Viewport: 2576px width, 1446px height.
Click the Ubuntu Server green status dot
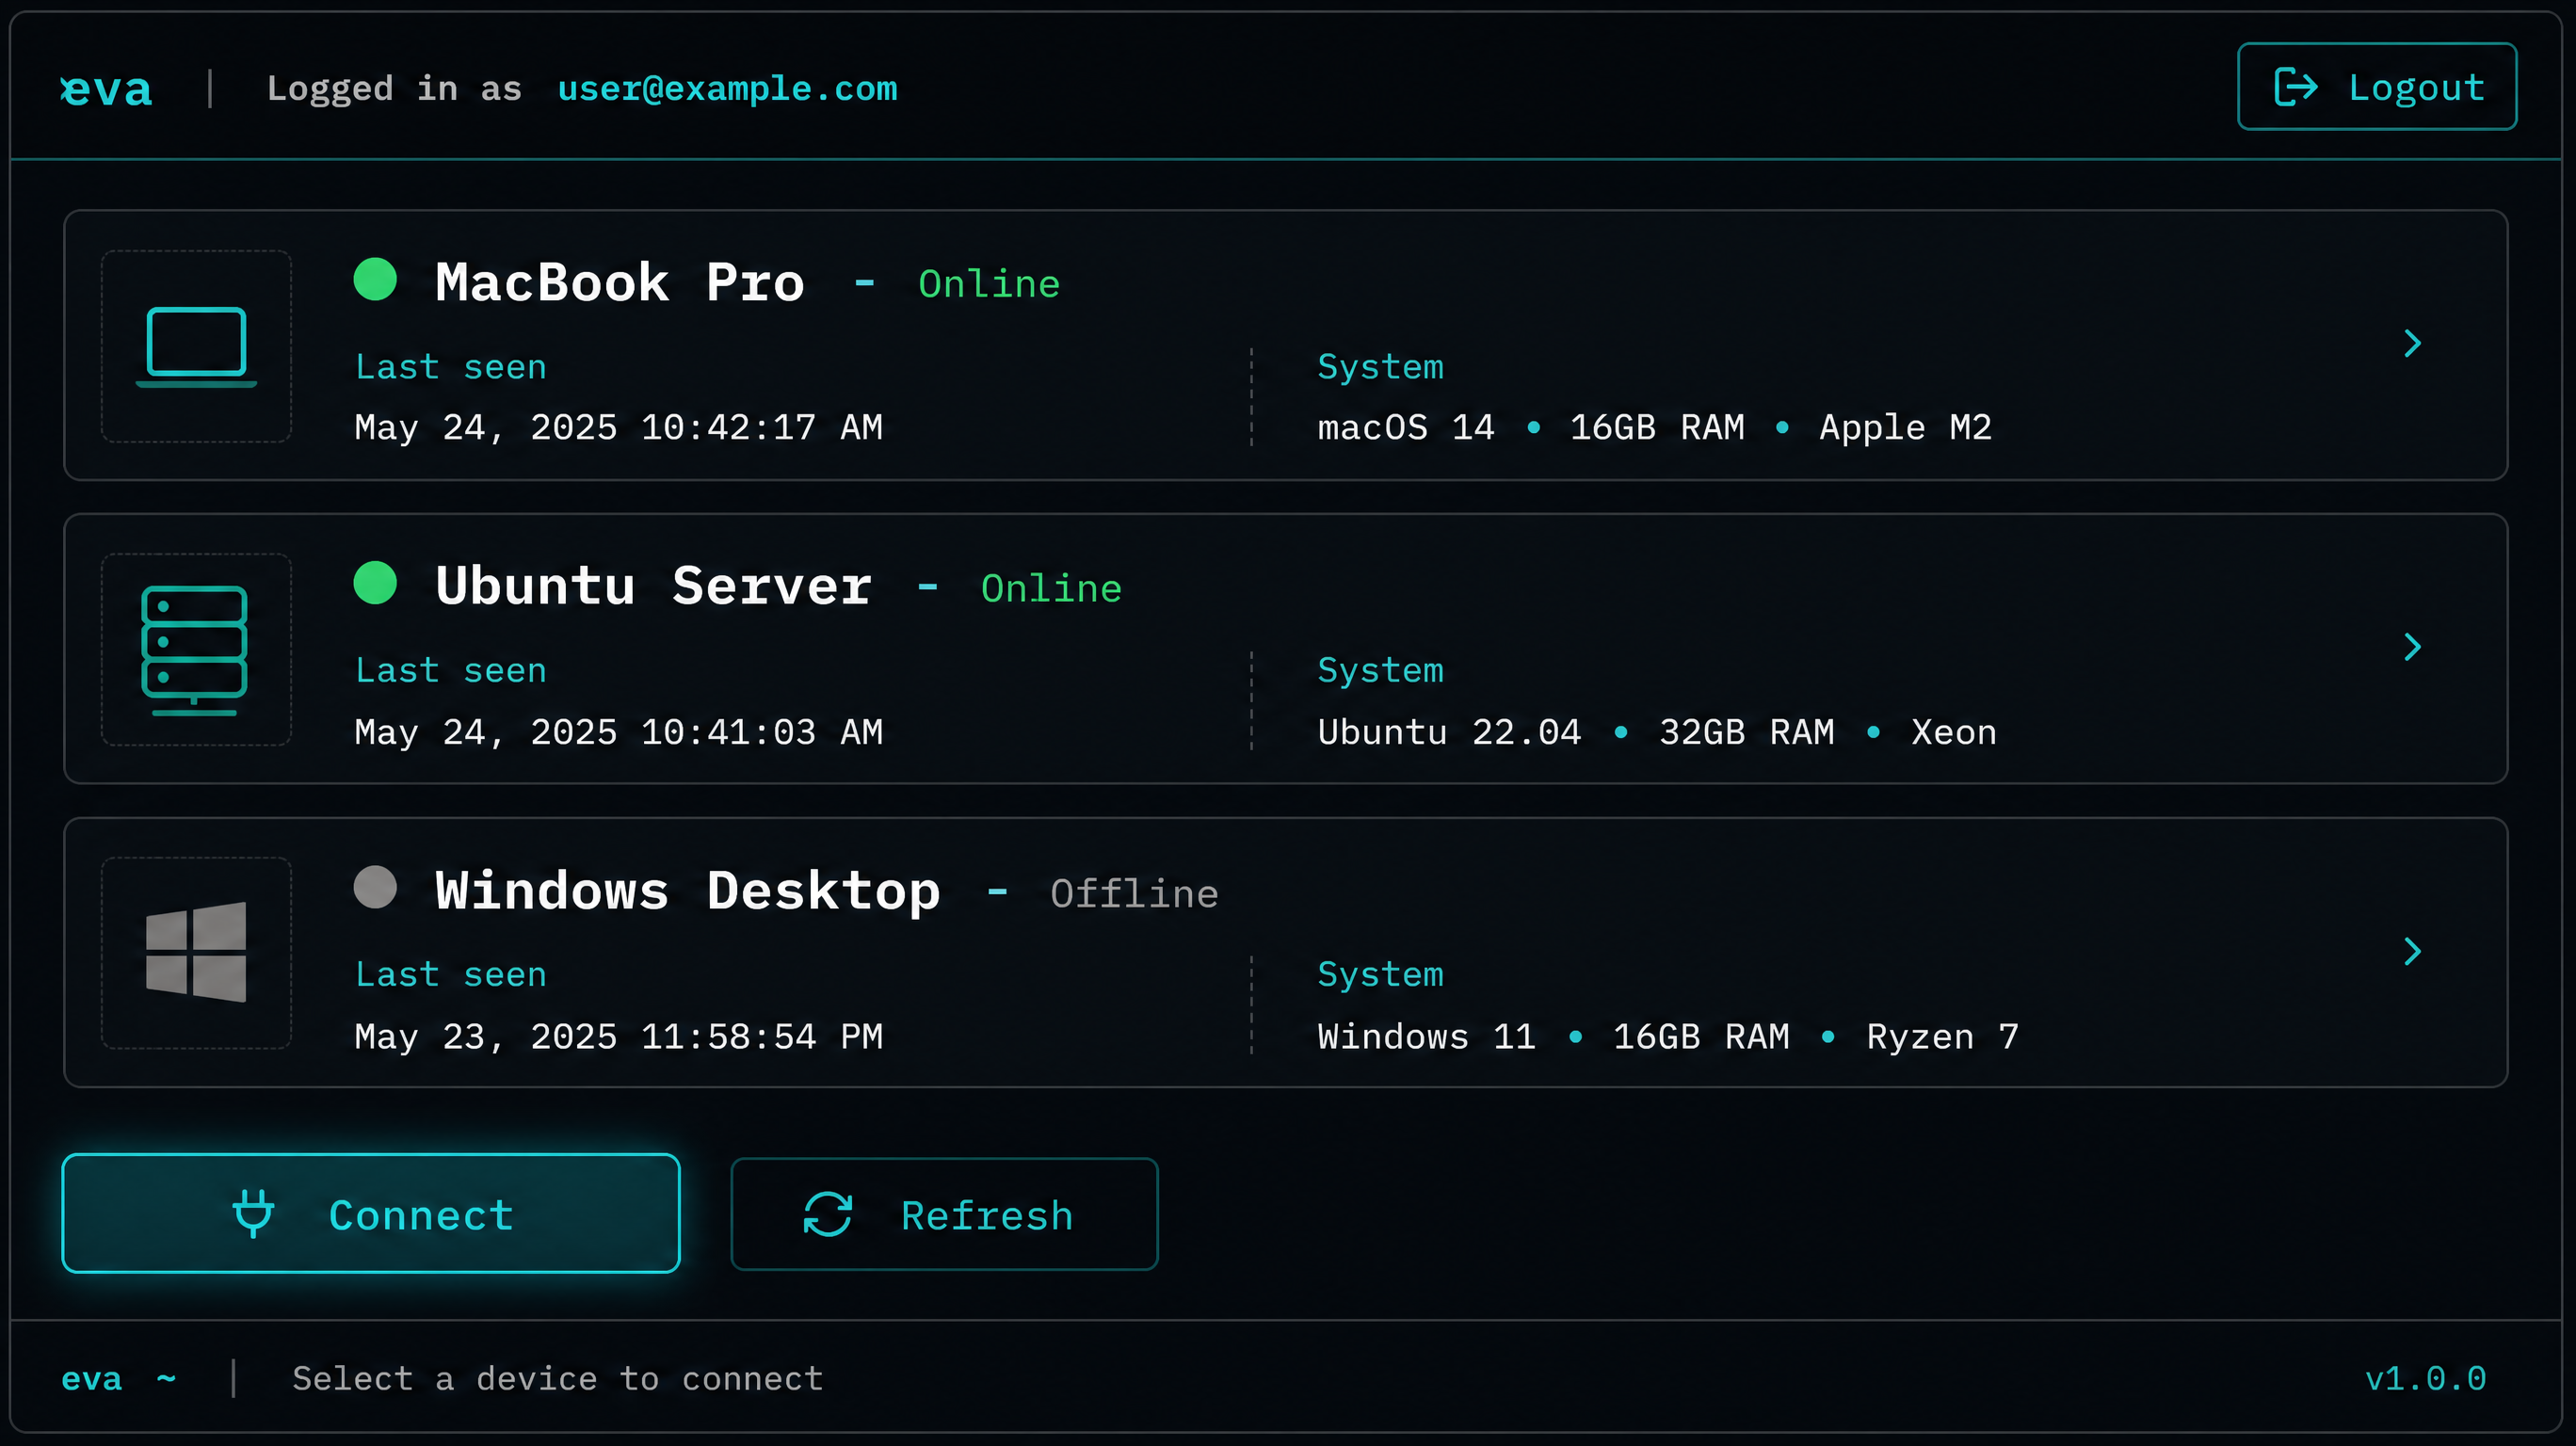[376, 583]
